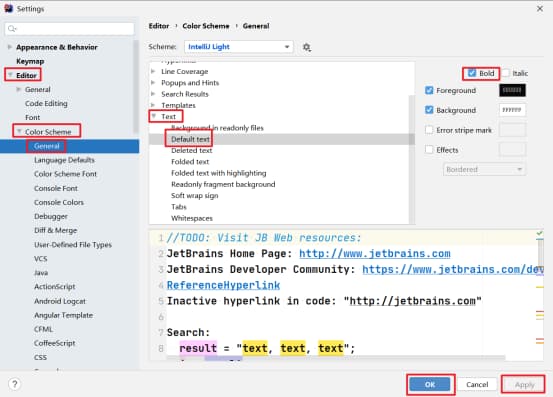Viewport: 553px width, 397px height.
Task: Select Readonly fragment background attribute
Action: [x=223, y=184]
